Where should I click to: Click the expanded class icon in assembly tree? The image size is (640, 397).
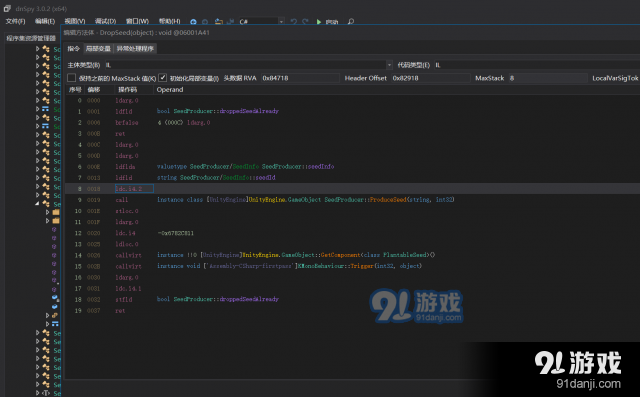(46, 204)
